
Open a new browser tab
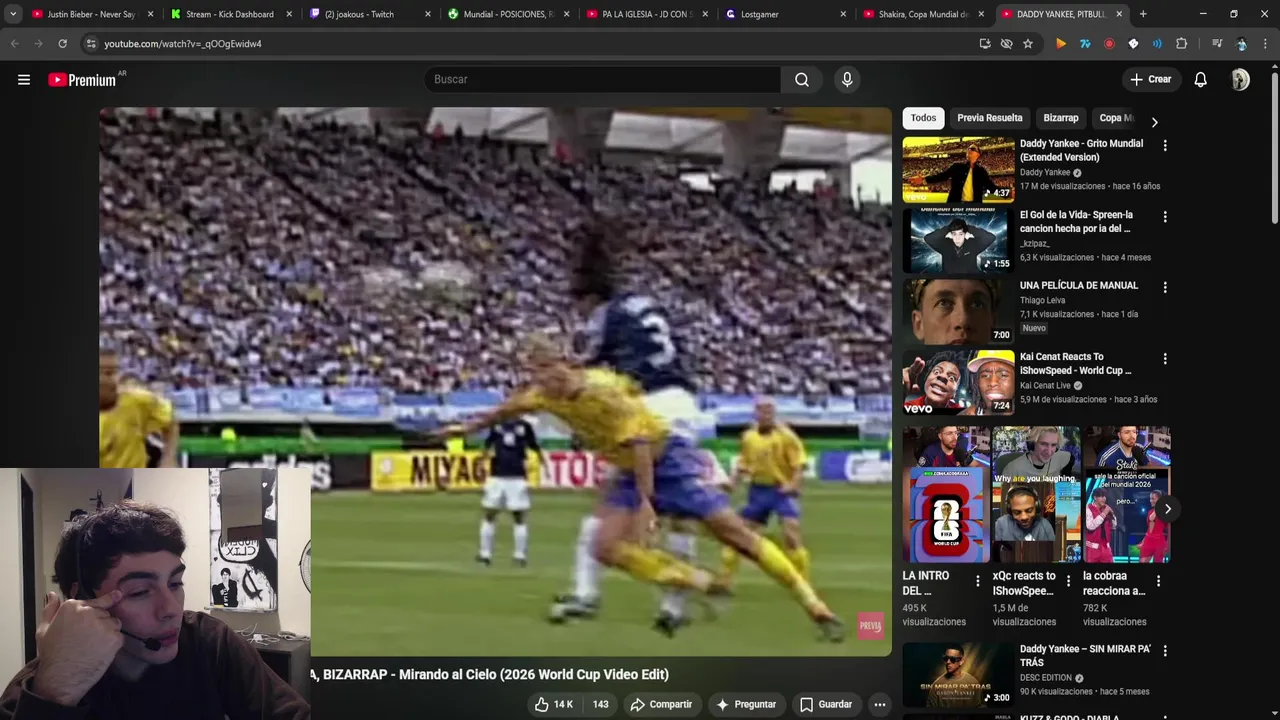1143,14
